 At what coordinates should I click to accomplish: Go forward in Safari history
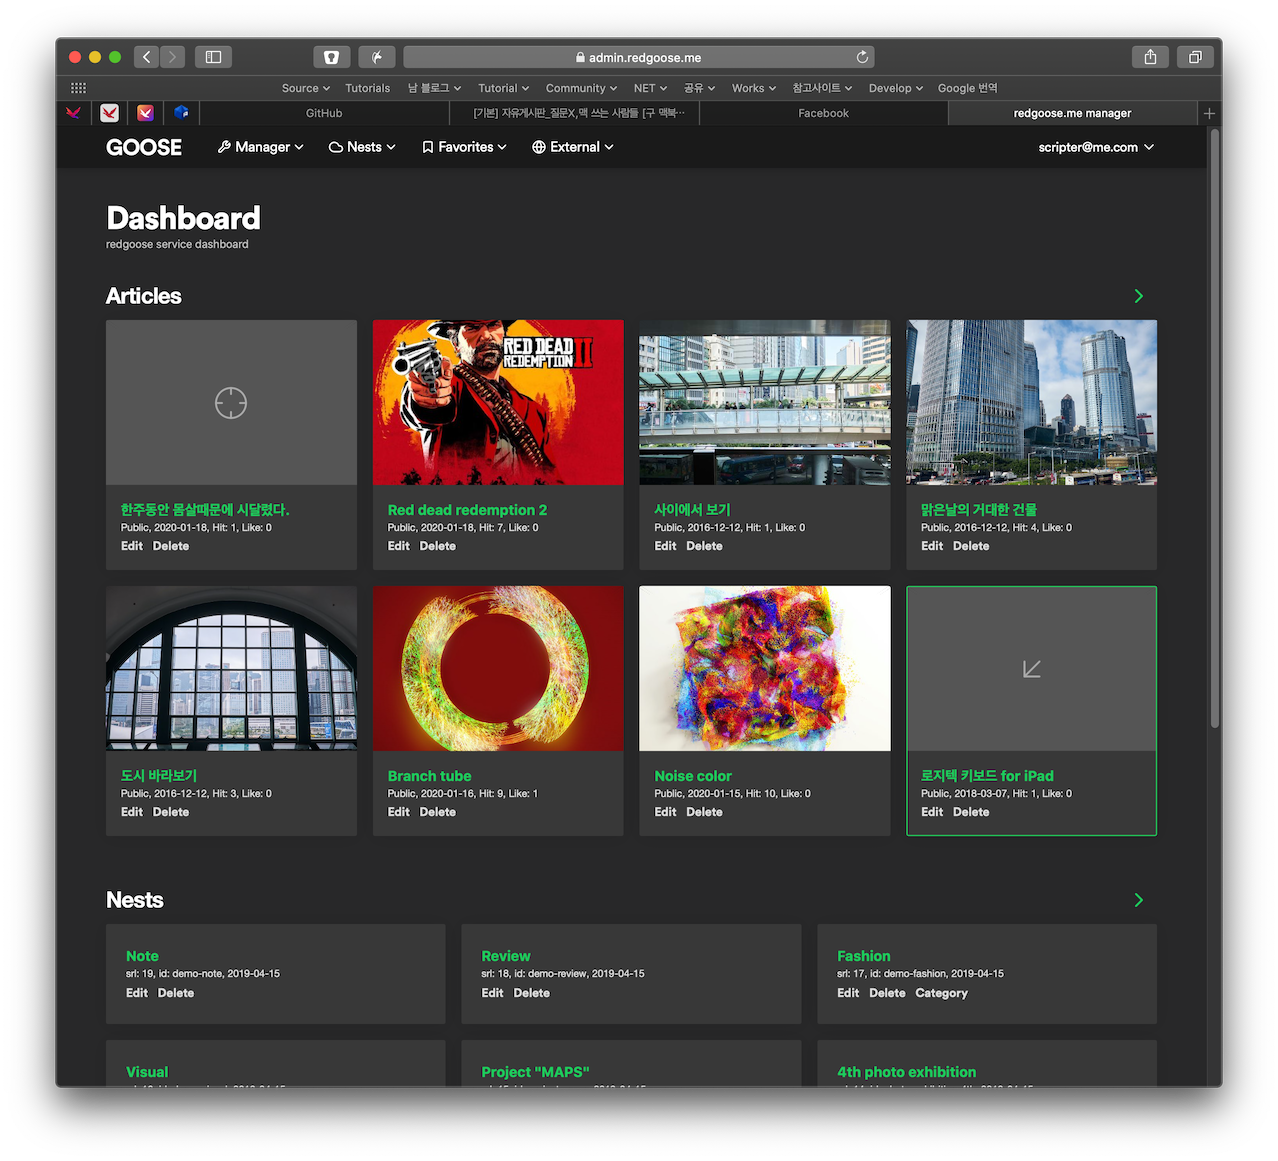coord(172,57)
